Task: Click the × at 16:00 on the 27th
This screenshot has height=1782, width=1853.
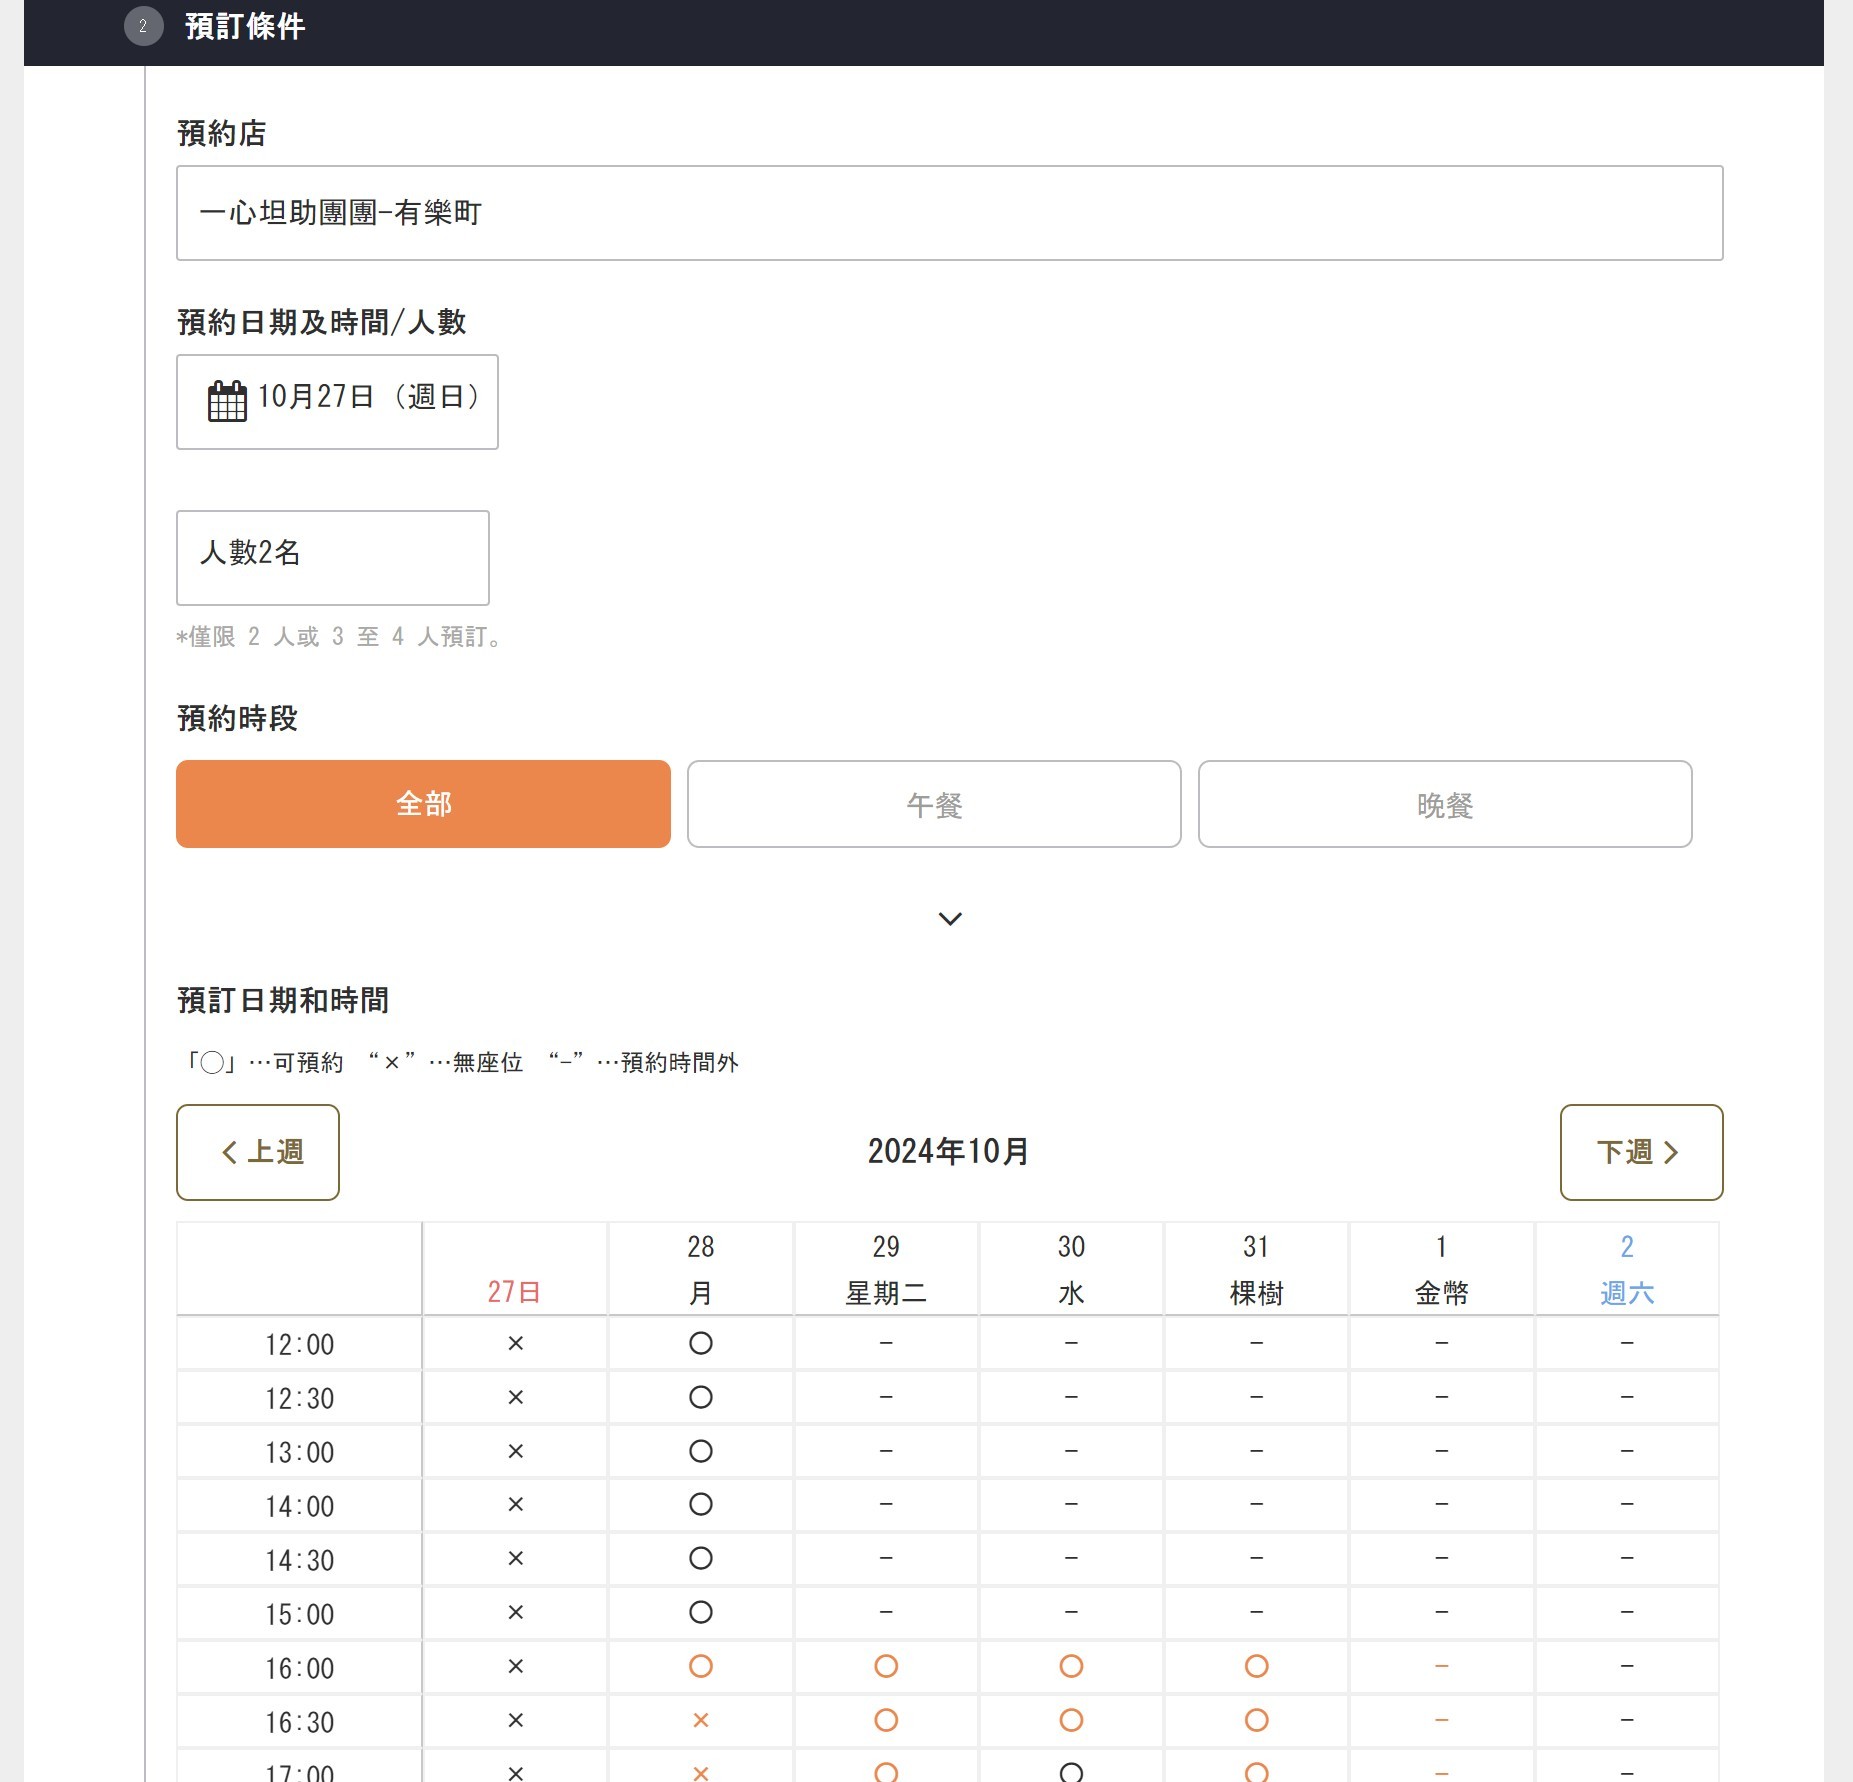Action: click(516, 1666)
